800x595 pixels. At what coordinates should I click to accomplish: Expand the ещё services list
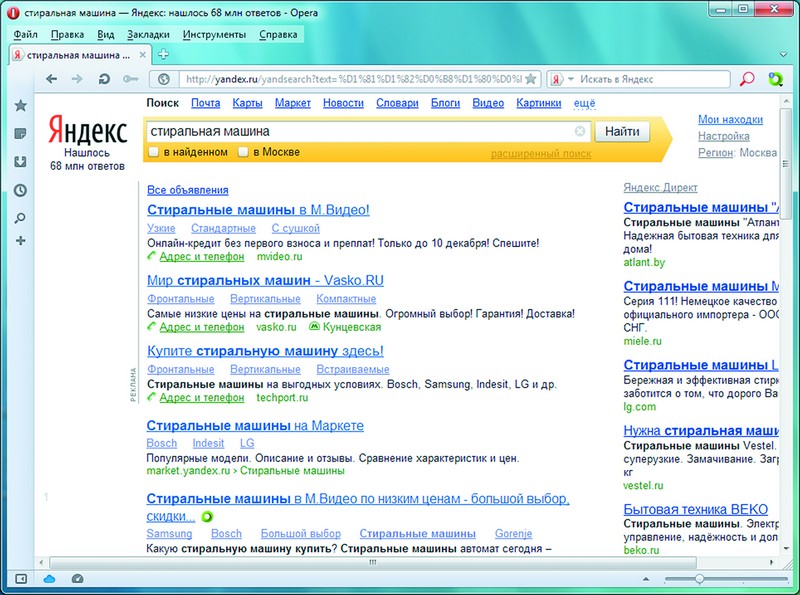[x=584, y=103]
